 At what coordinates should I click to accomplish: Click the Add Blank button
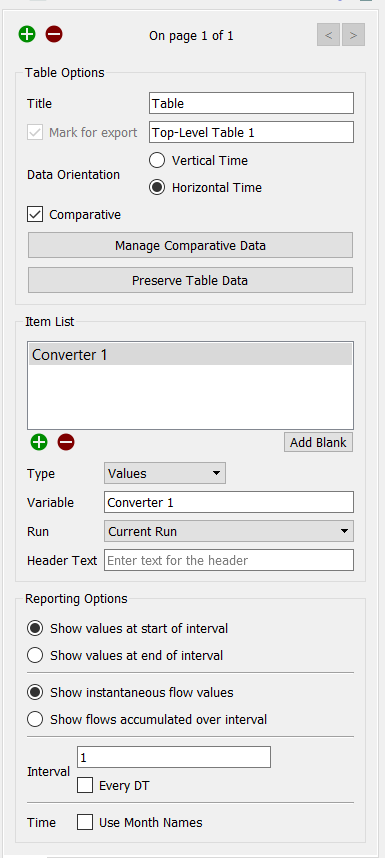318,442
